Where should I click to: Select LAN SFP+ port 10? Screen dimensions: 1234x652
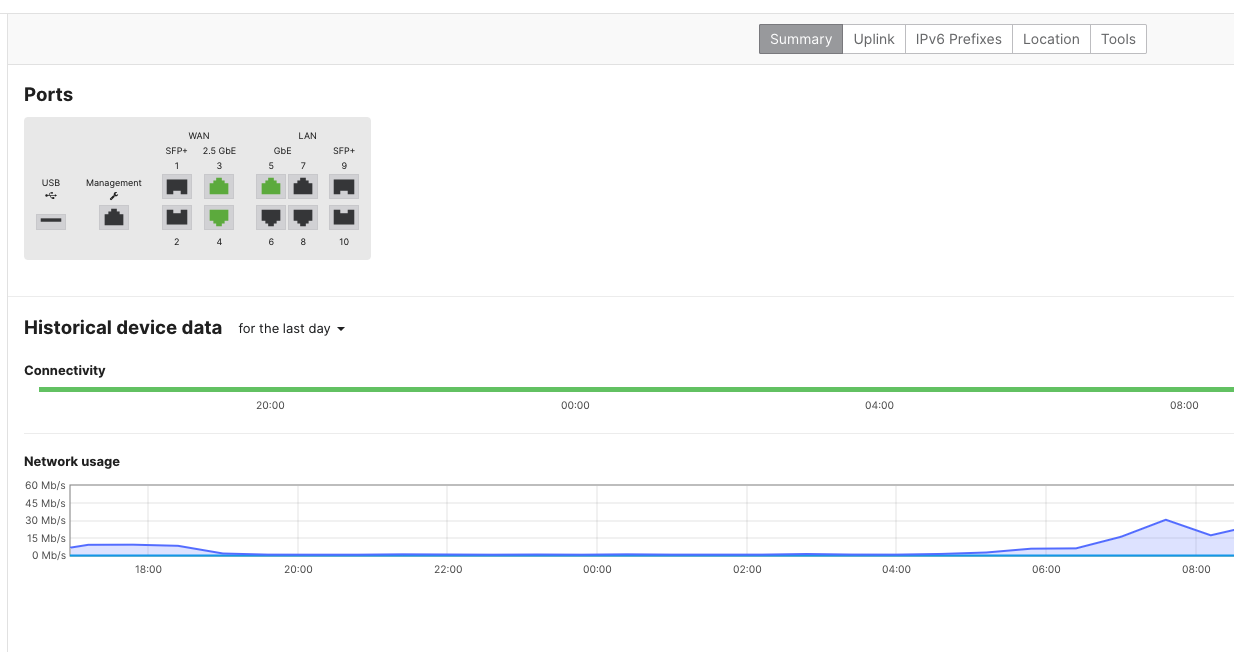pyautogui.click(x=344, y=217)
